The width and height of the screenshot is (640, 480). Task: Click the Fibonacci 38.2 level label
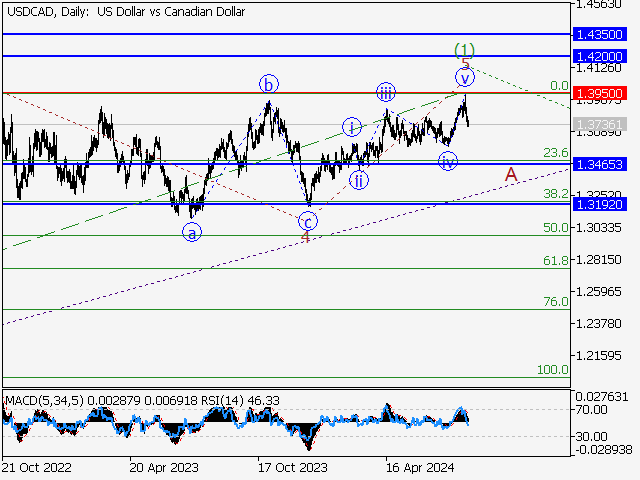coord(556,194)
